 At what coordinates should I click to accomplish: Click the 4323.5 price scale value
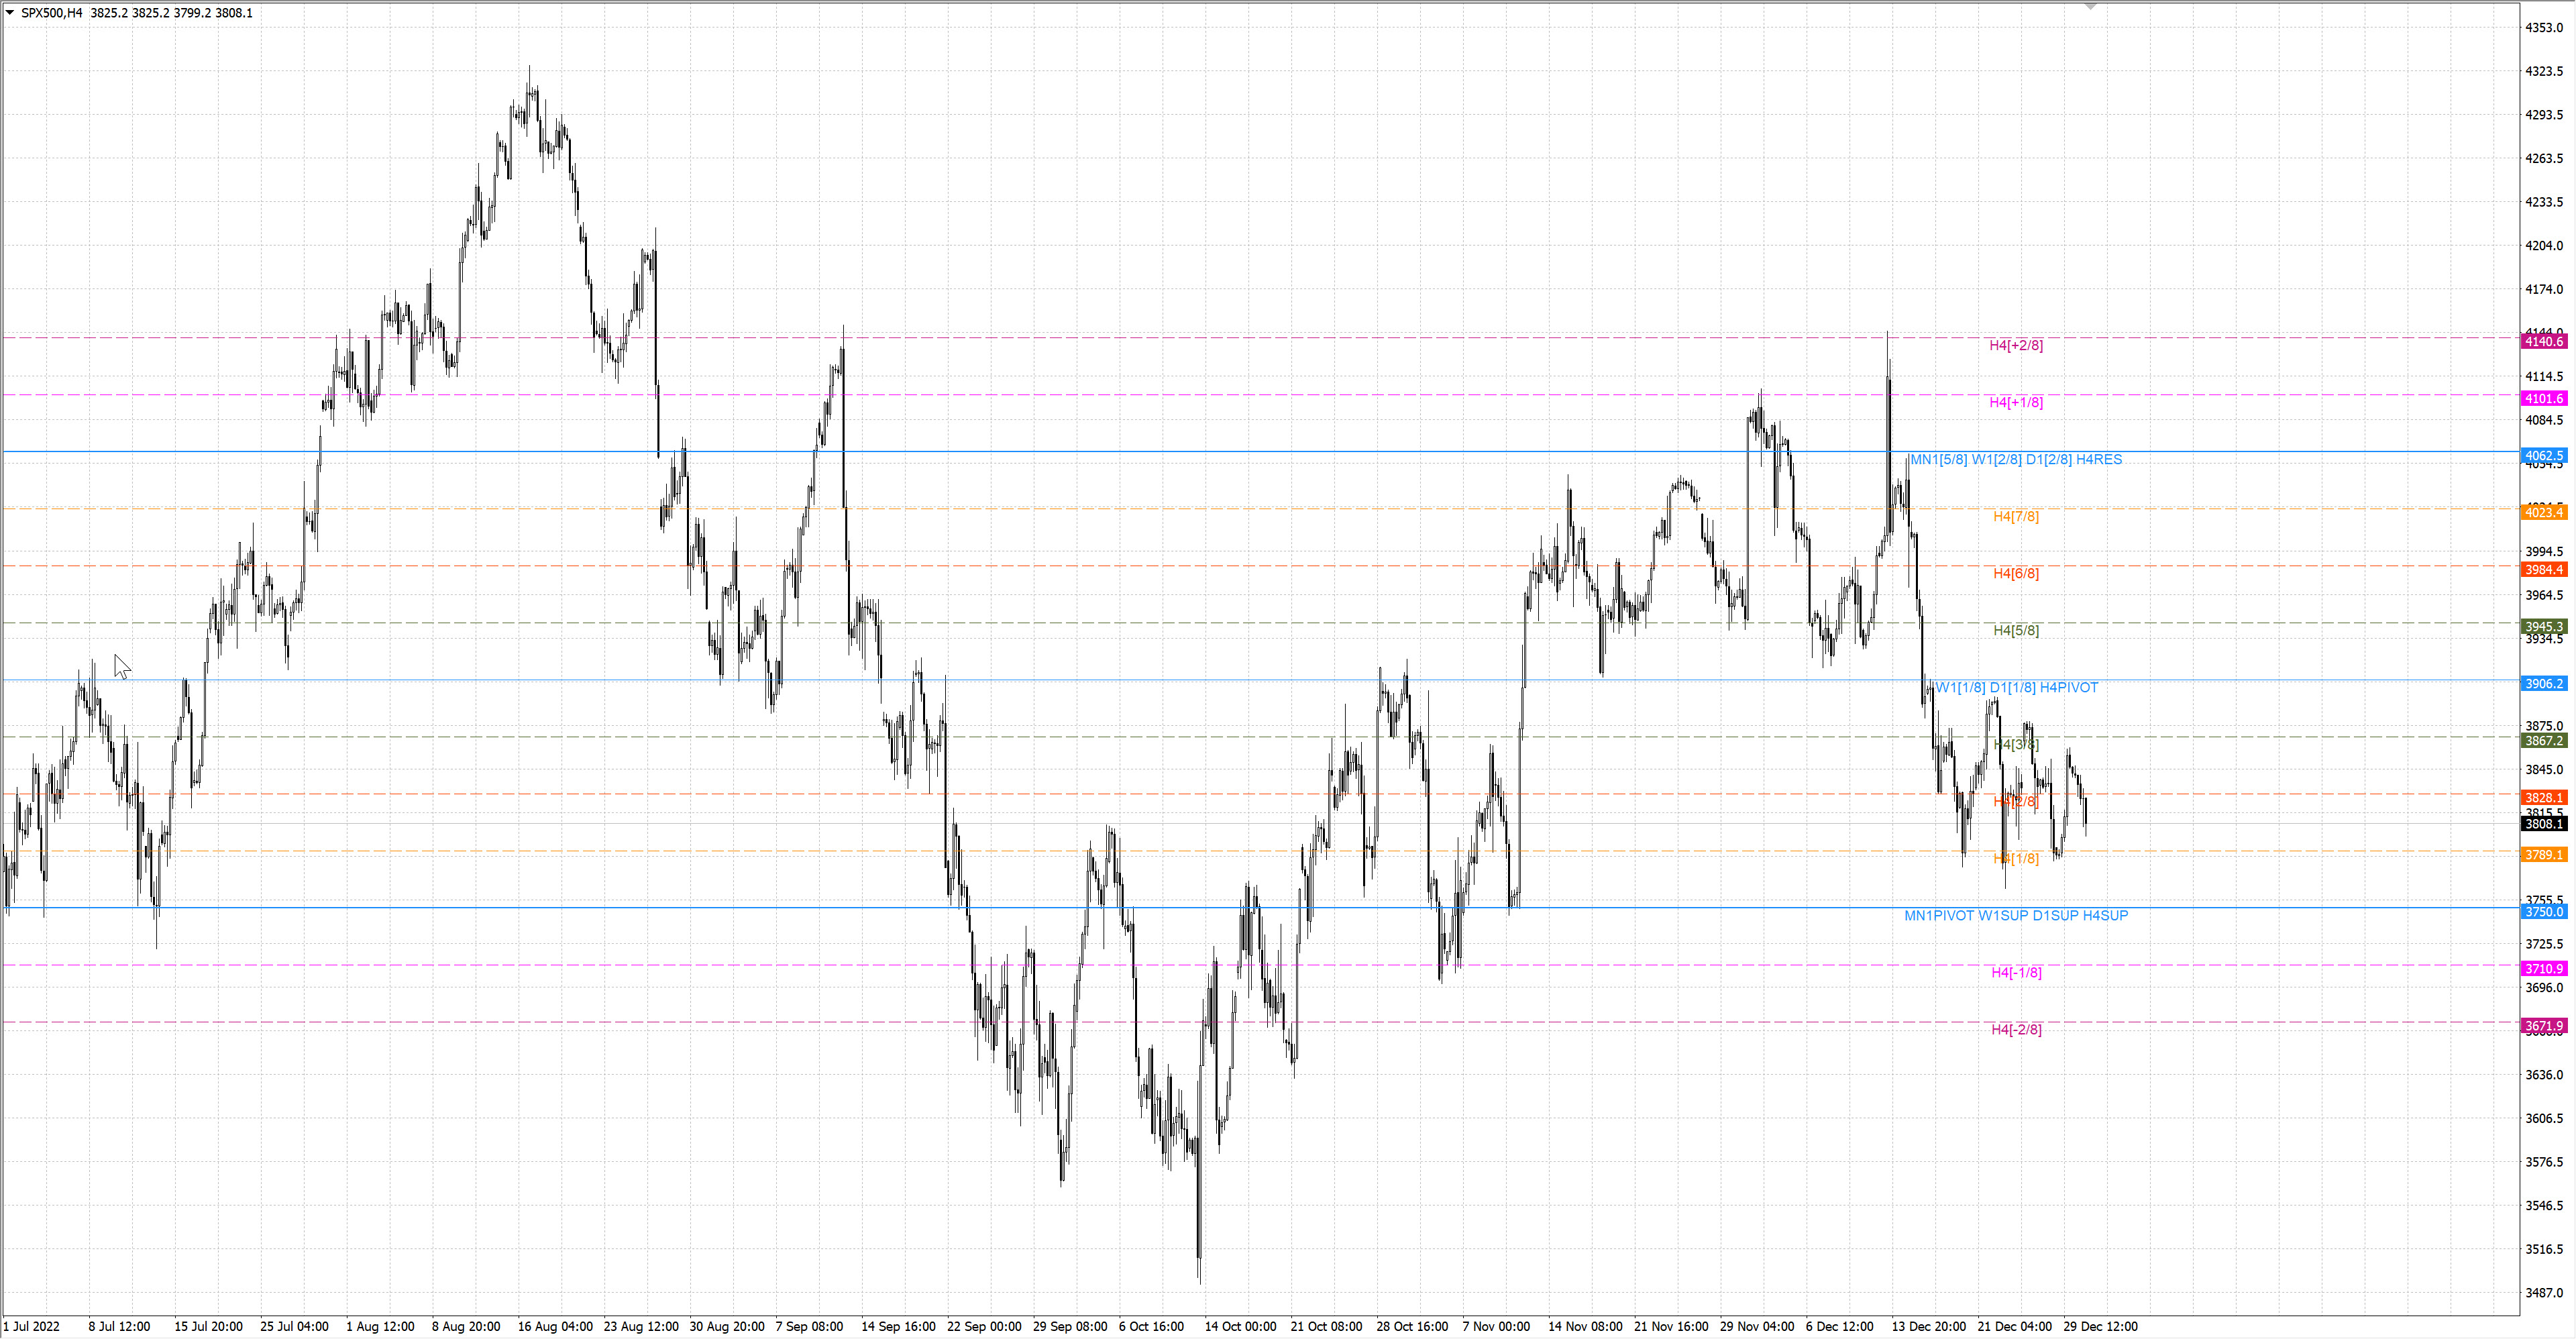pos(2544,71)
